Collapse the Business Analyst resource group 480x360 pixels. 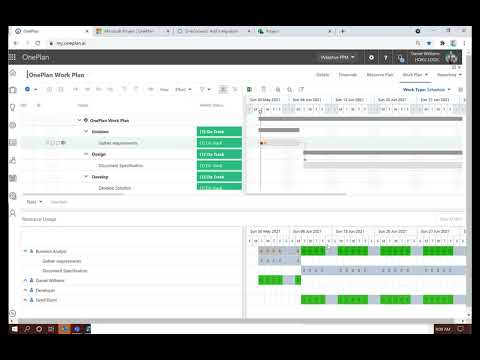pos(25,251)
